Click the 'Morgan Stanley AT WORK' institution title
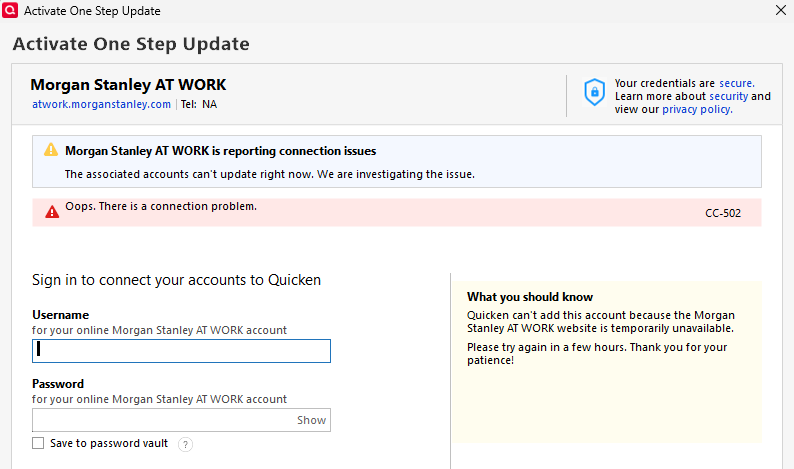 128,85
